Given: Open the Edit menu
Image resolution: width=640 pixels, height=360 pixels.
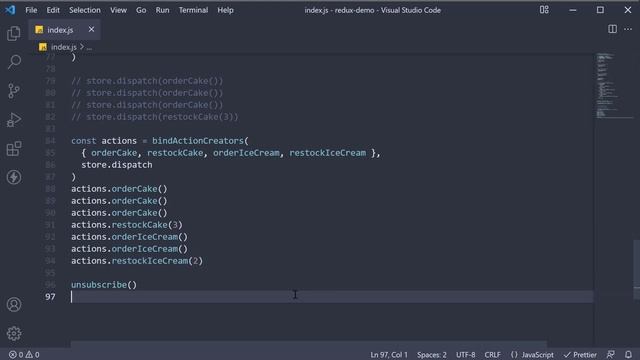Looking at the screenshot, I should pyautogui.click(x=53, y=10).
